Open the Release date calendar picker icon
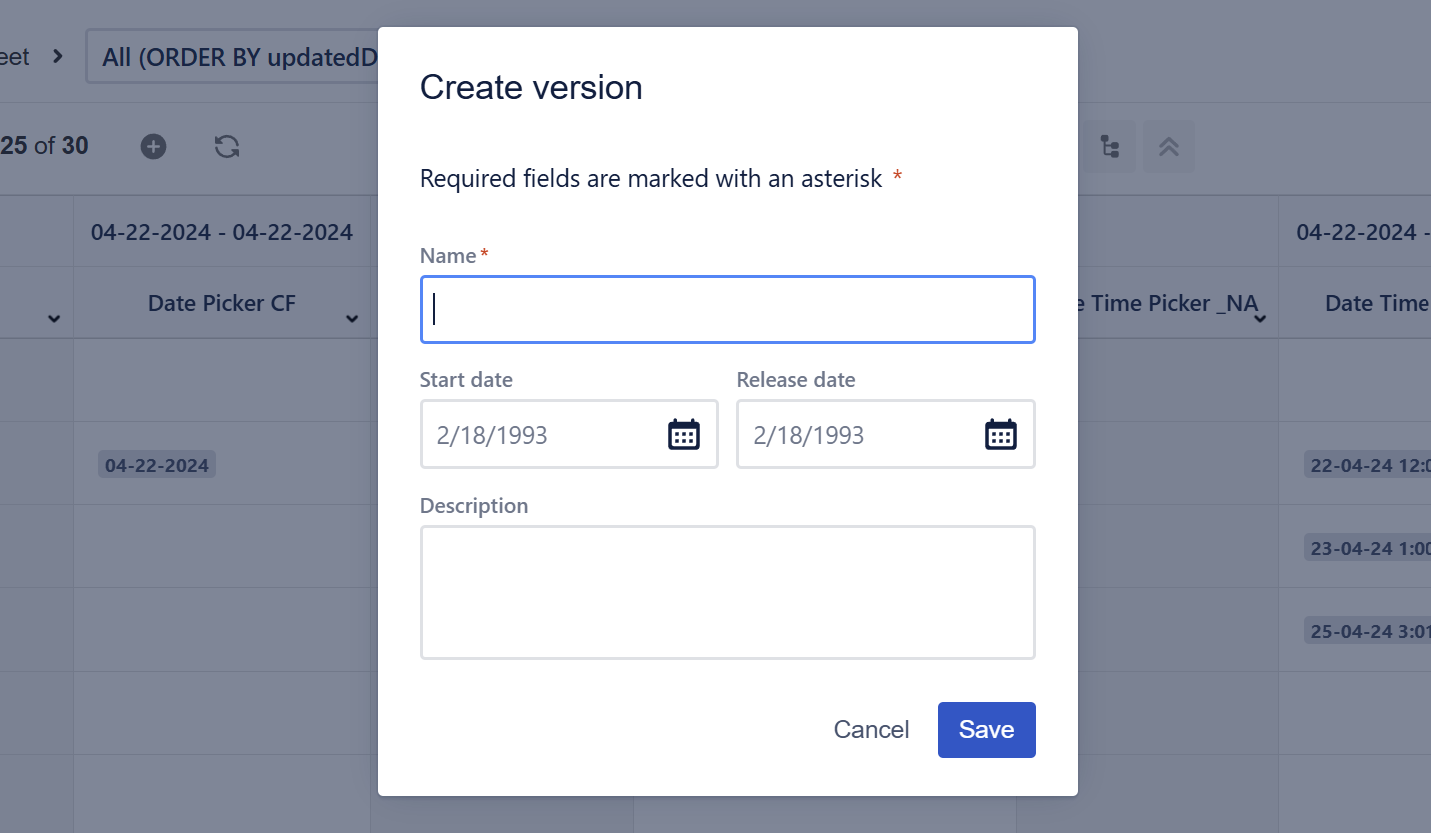 [1001, 434]
